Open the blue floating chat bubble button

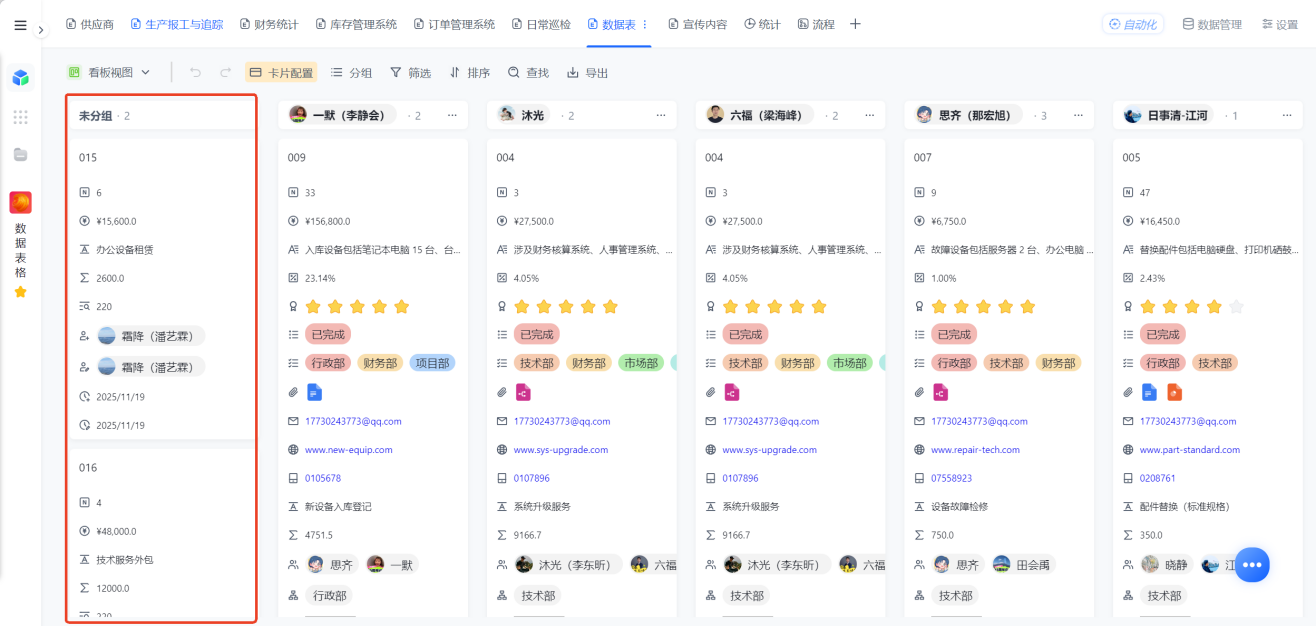[1252, 565]
